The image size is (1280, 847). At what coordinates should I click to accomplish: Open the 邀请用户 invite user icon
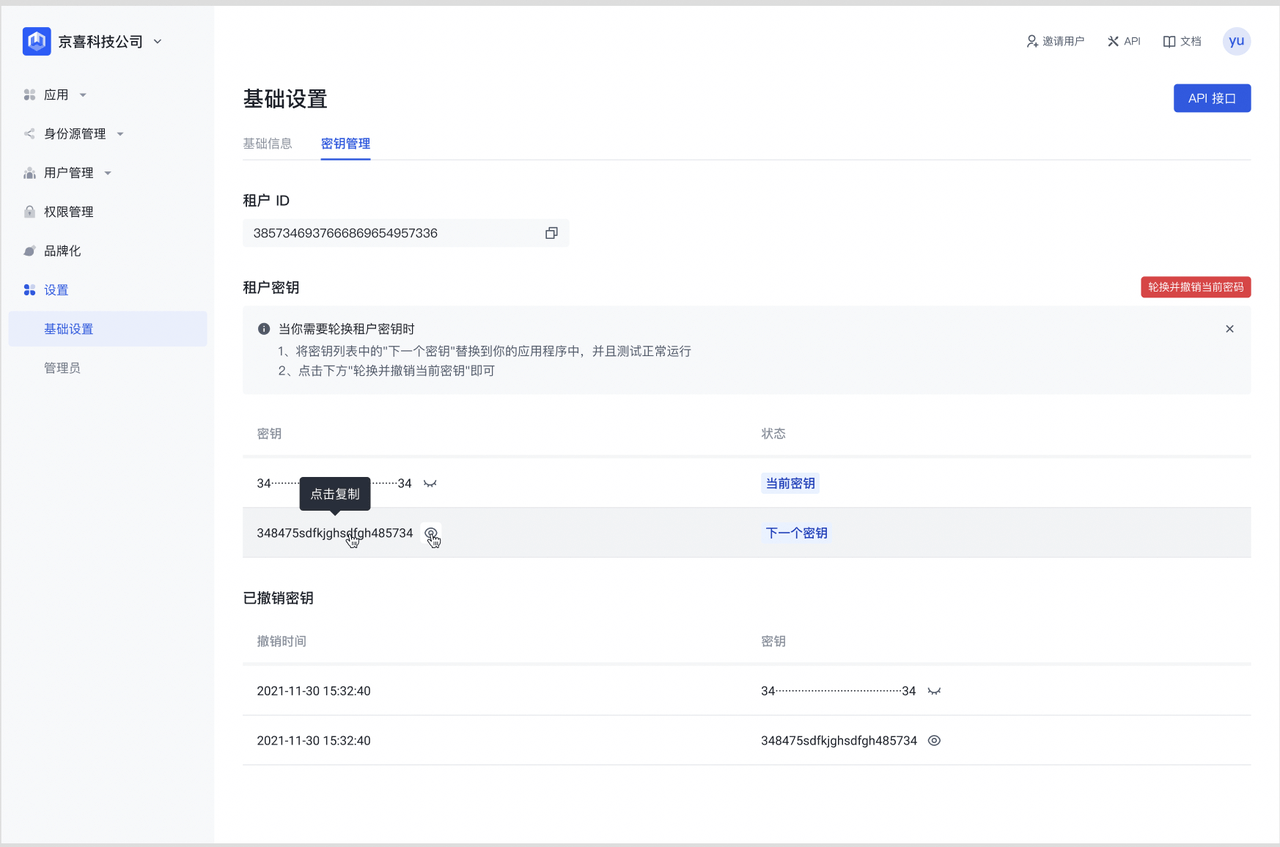(1032, 42)
